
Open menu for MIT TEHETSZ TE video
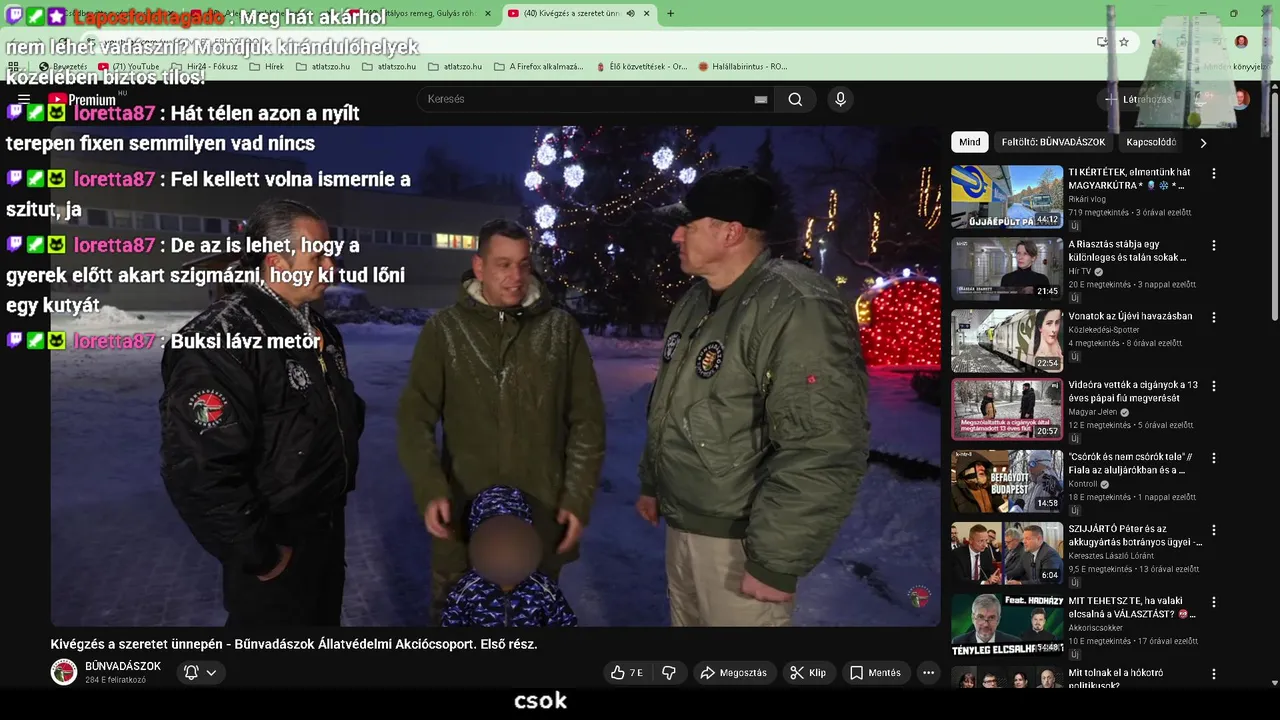point(1214,602)
